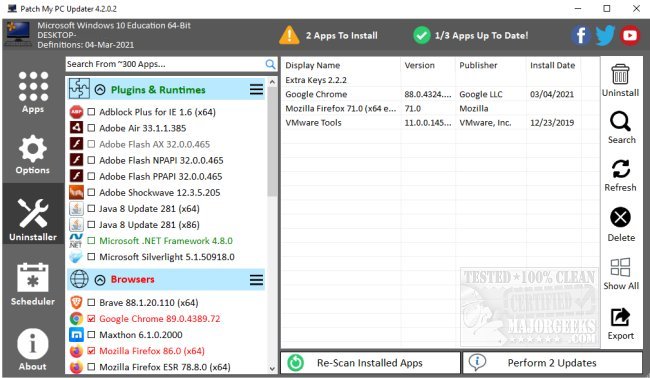Click Mozilla Firefox ESR 78.8.0 label
The image size is (650, 378).
(165, 367)
